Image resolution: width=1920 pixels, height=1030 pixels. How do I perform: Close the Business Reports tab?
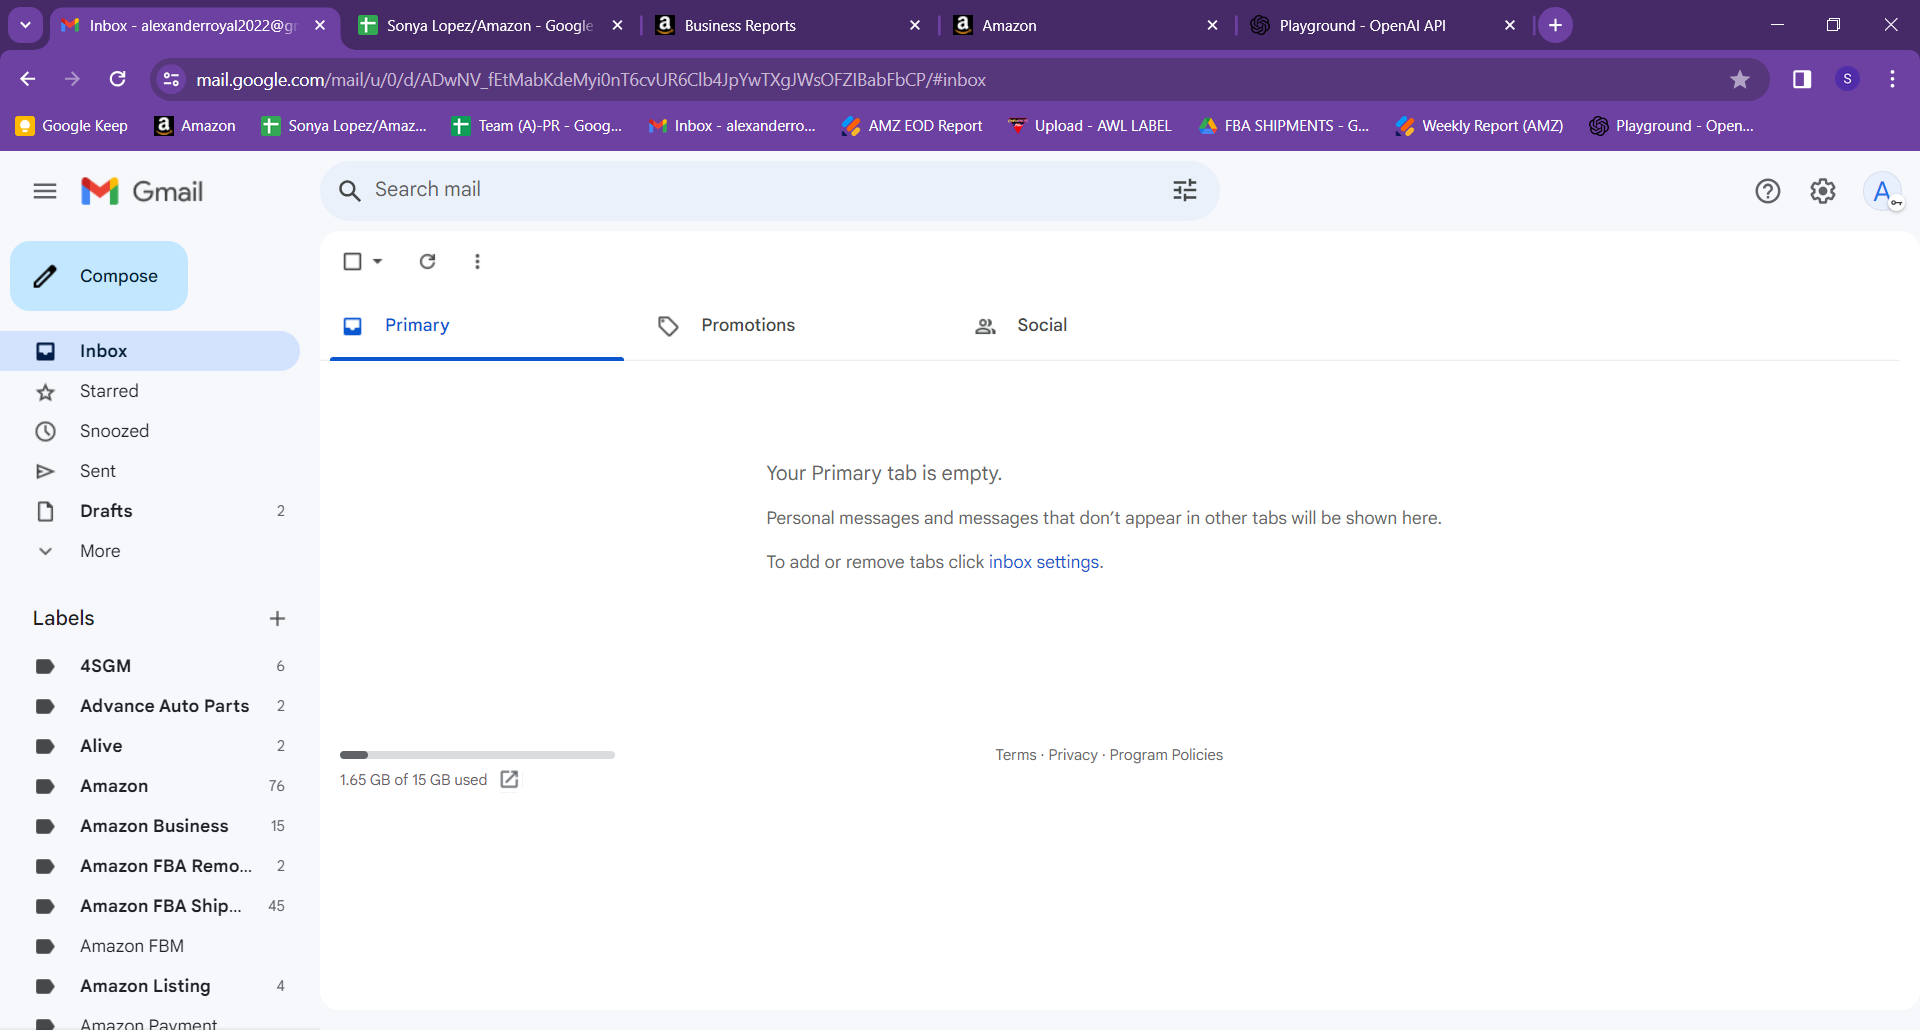[x=914, y=25]
